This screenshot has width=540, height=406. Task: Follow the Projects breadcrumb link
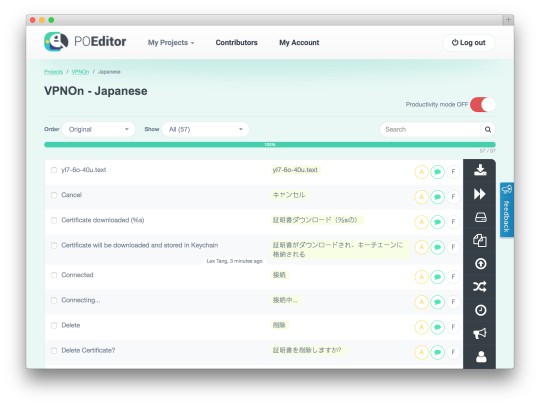coord(53,72)
